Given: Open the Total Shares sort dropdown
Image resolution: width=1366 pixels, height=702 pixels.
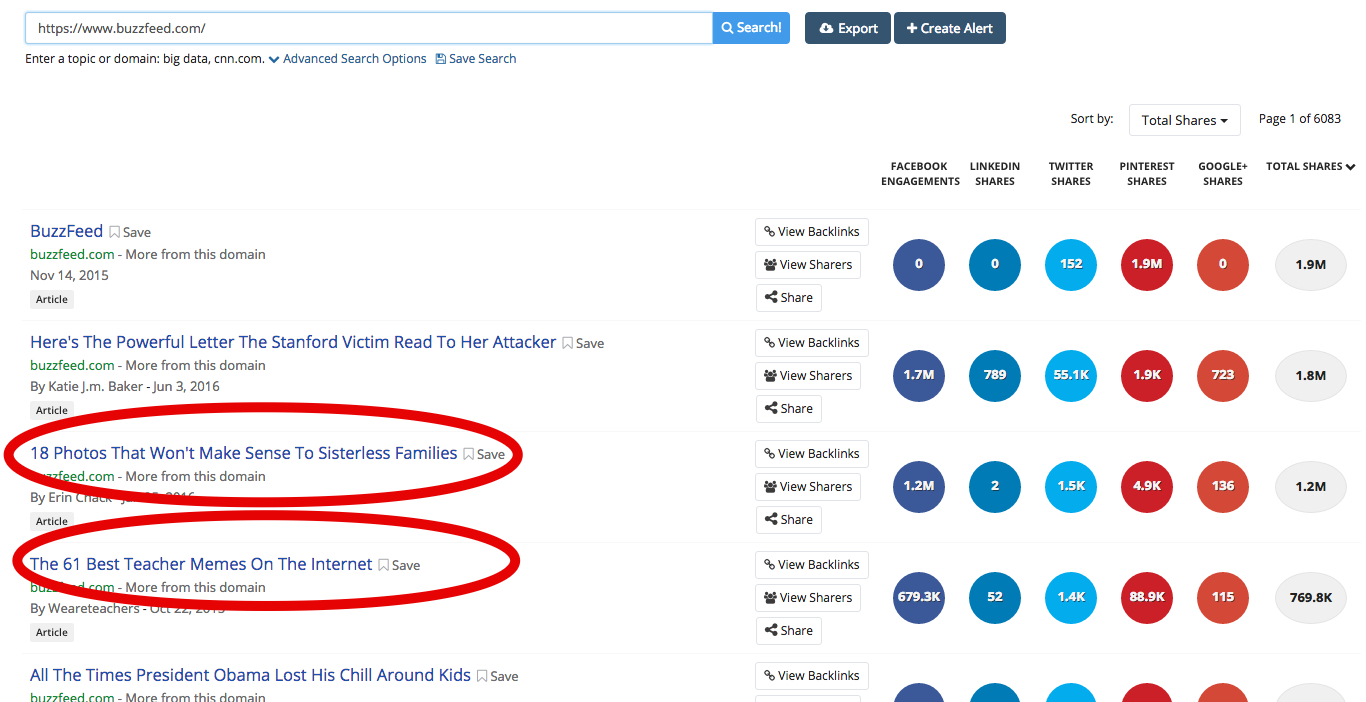Looking at the screenshot, I should coord(1184,120).
